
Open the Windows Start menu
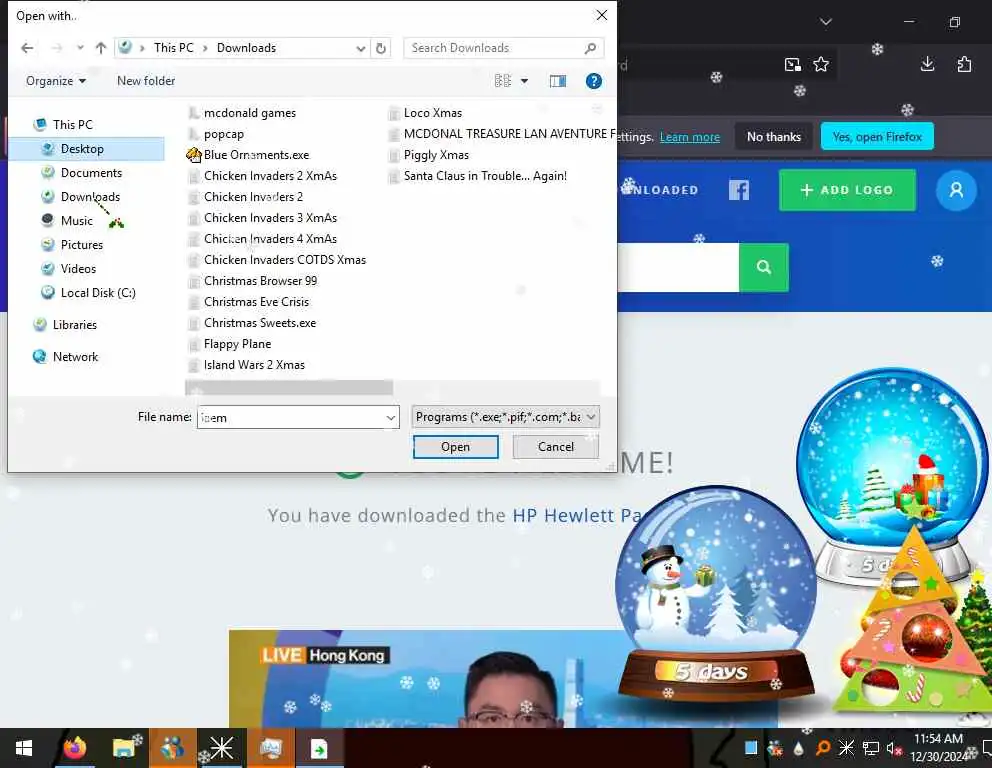click(24, 749)
